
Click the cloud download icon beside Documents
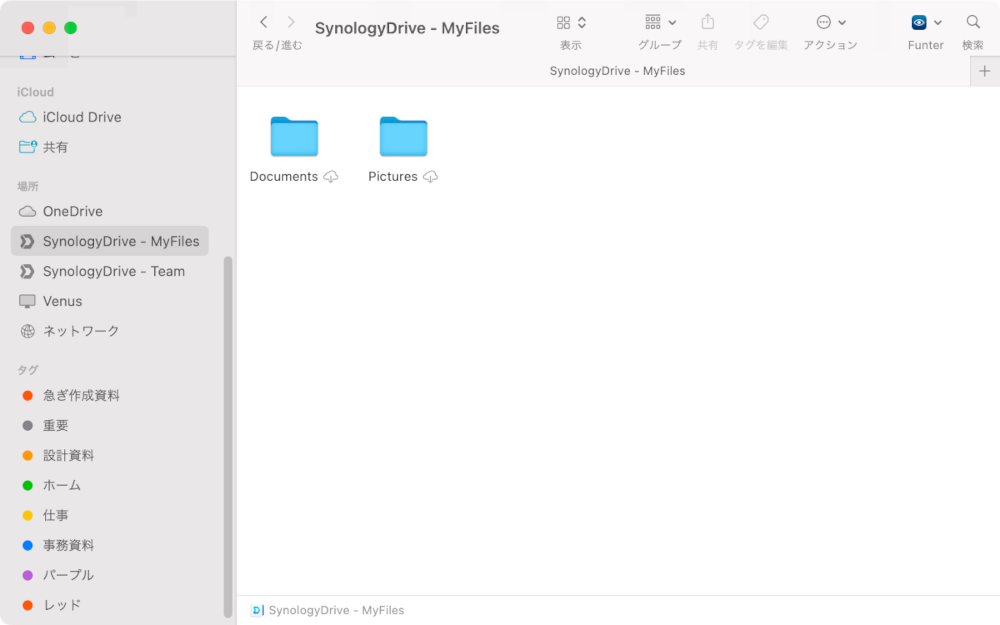330,177
